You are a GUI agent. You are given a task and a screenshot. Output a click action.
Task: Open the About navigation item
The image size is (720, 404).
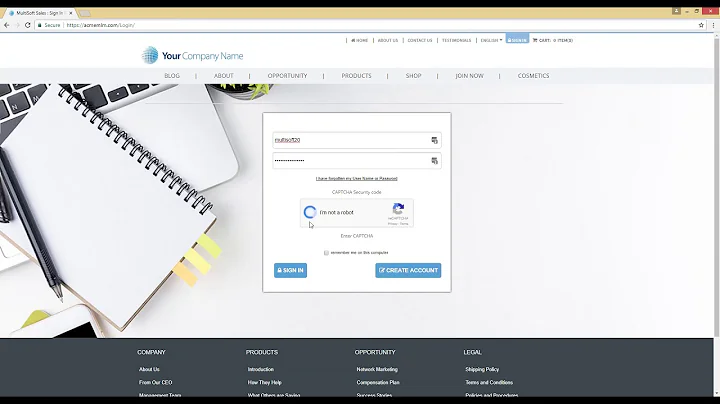click(224, 76)
